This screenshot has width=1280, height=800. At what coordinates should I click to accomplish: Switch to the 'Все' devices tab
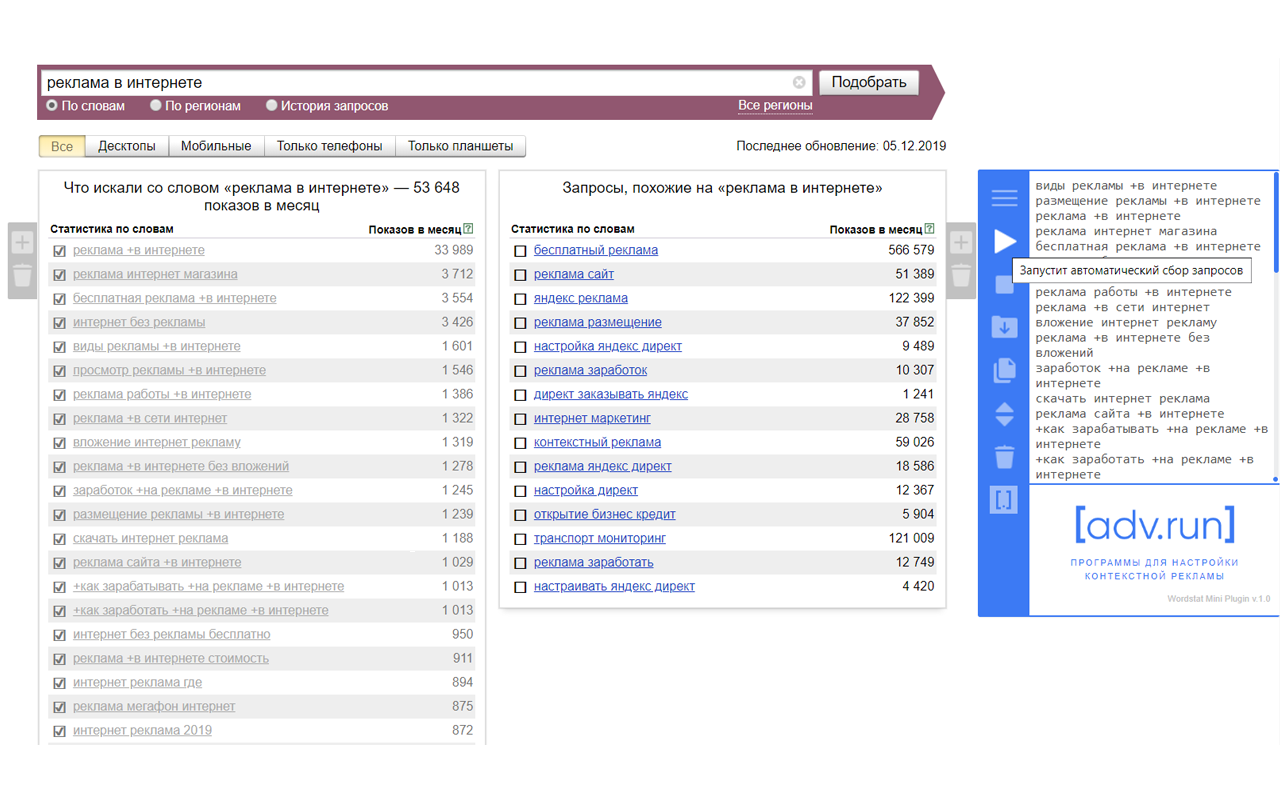[62, 146]
